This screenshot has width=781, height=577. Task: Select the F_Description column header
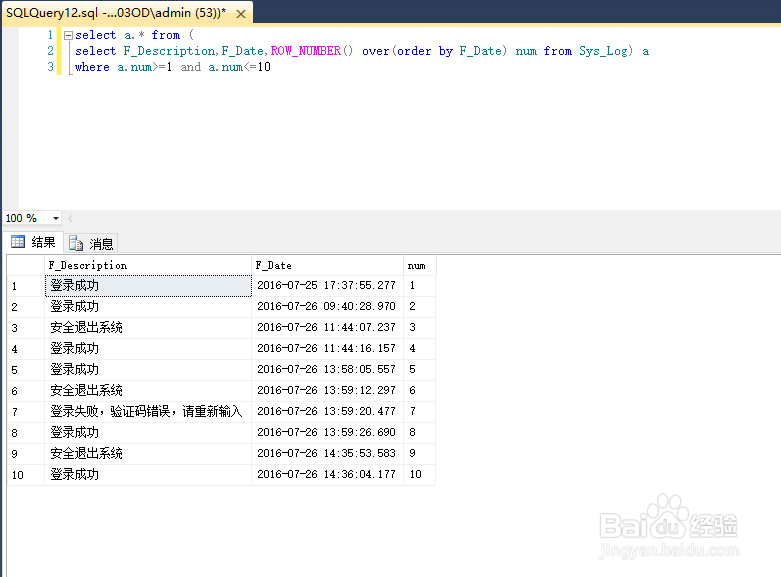point(148,265)
